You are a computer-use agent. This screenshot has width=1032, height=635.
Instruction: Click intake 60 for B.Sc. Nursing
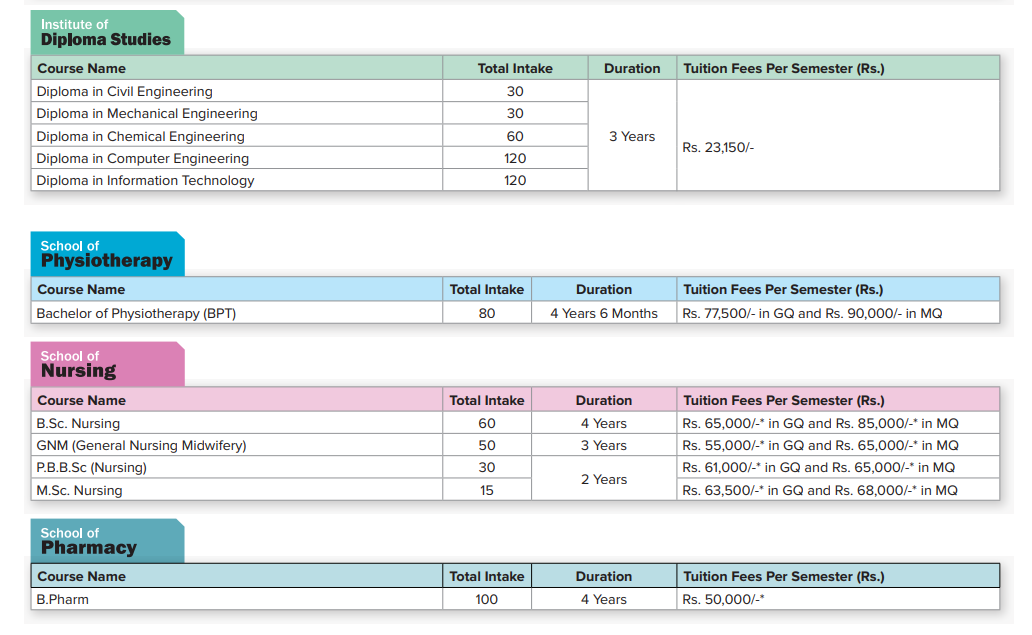tap(487, 423)
